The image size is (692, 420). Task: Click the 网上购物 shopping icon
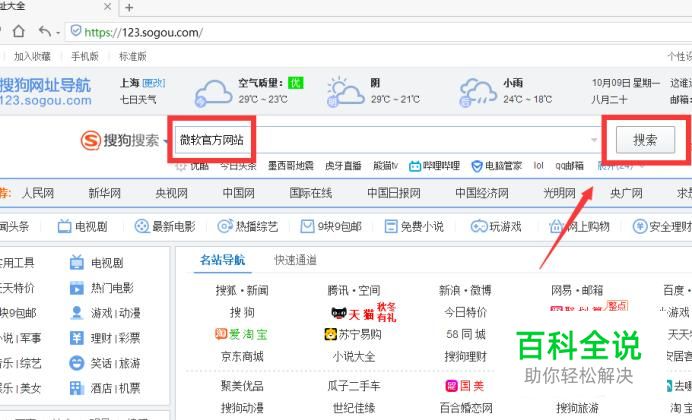coord(556,226)
